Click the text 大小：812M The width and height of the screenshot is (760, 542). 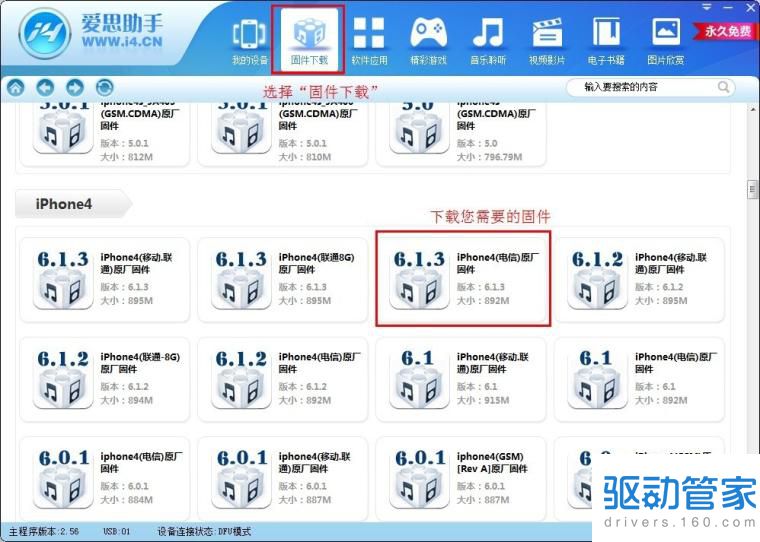point(127,157)
